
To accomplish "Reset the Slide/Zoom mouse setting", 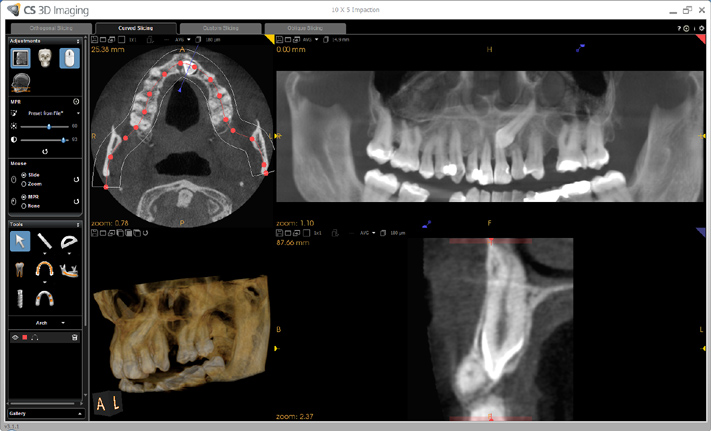I will coord(76,179).
